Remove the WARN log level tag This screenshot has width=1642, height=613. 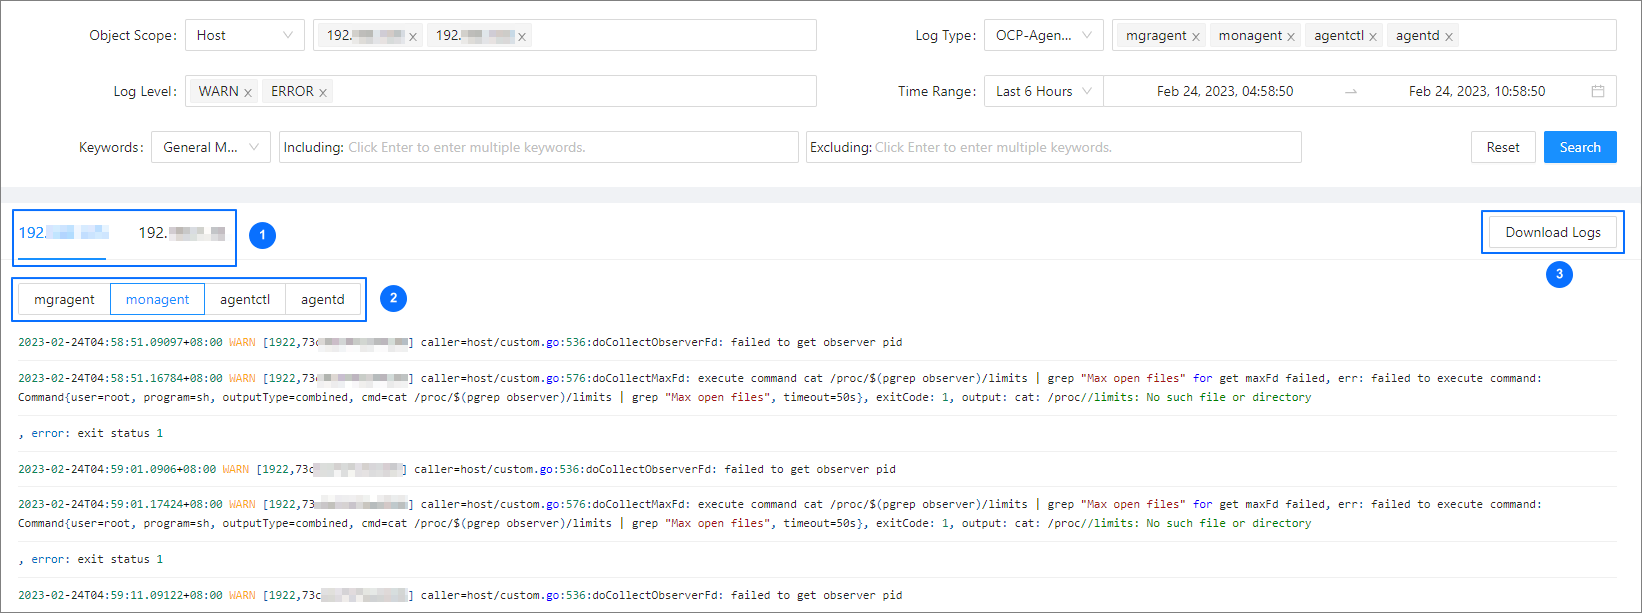click(x=247, y=93)
